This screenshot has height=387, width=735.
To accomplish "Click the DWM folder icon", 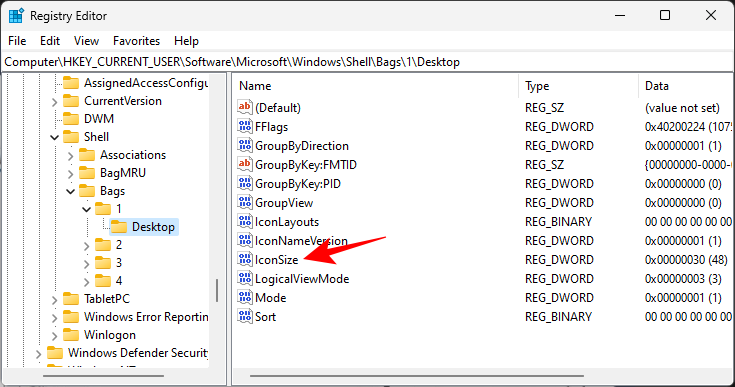I will tap(71, 119).
